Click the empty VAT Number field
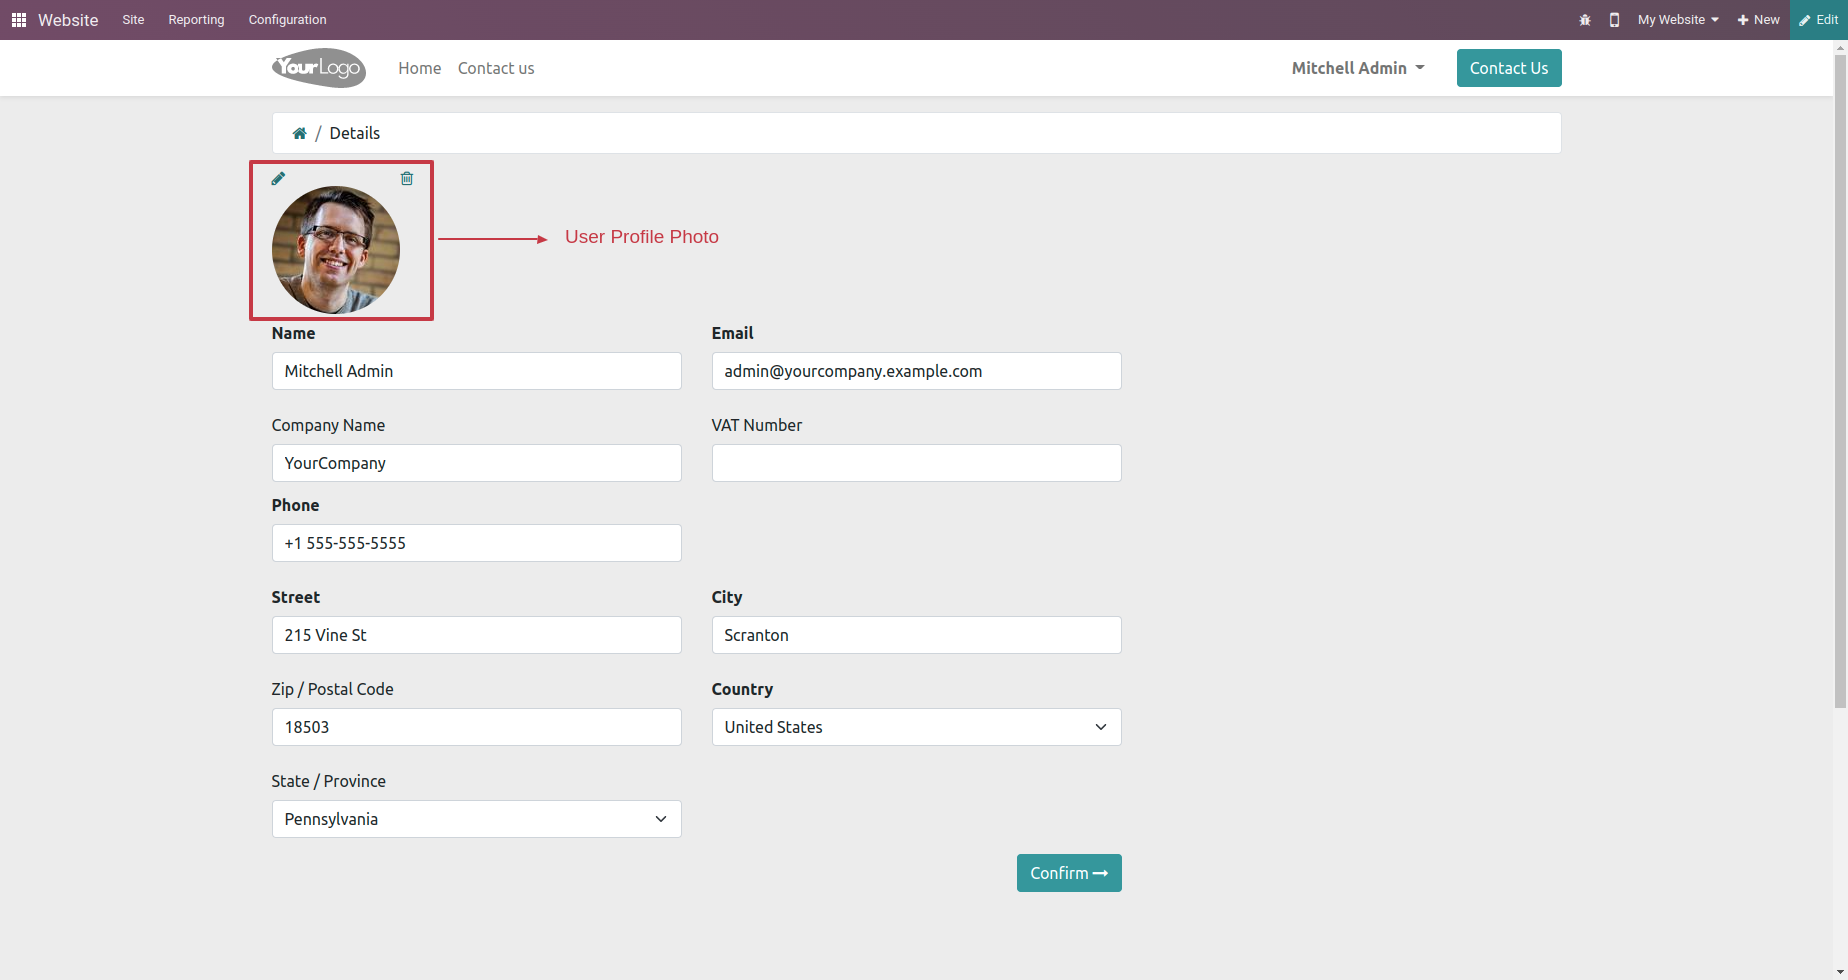The image size is (1848, 980). pos(916,463)
